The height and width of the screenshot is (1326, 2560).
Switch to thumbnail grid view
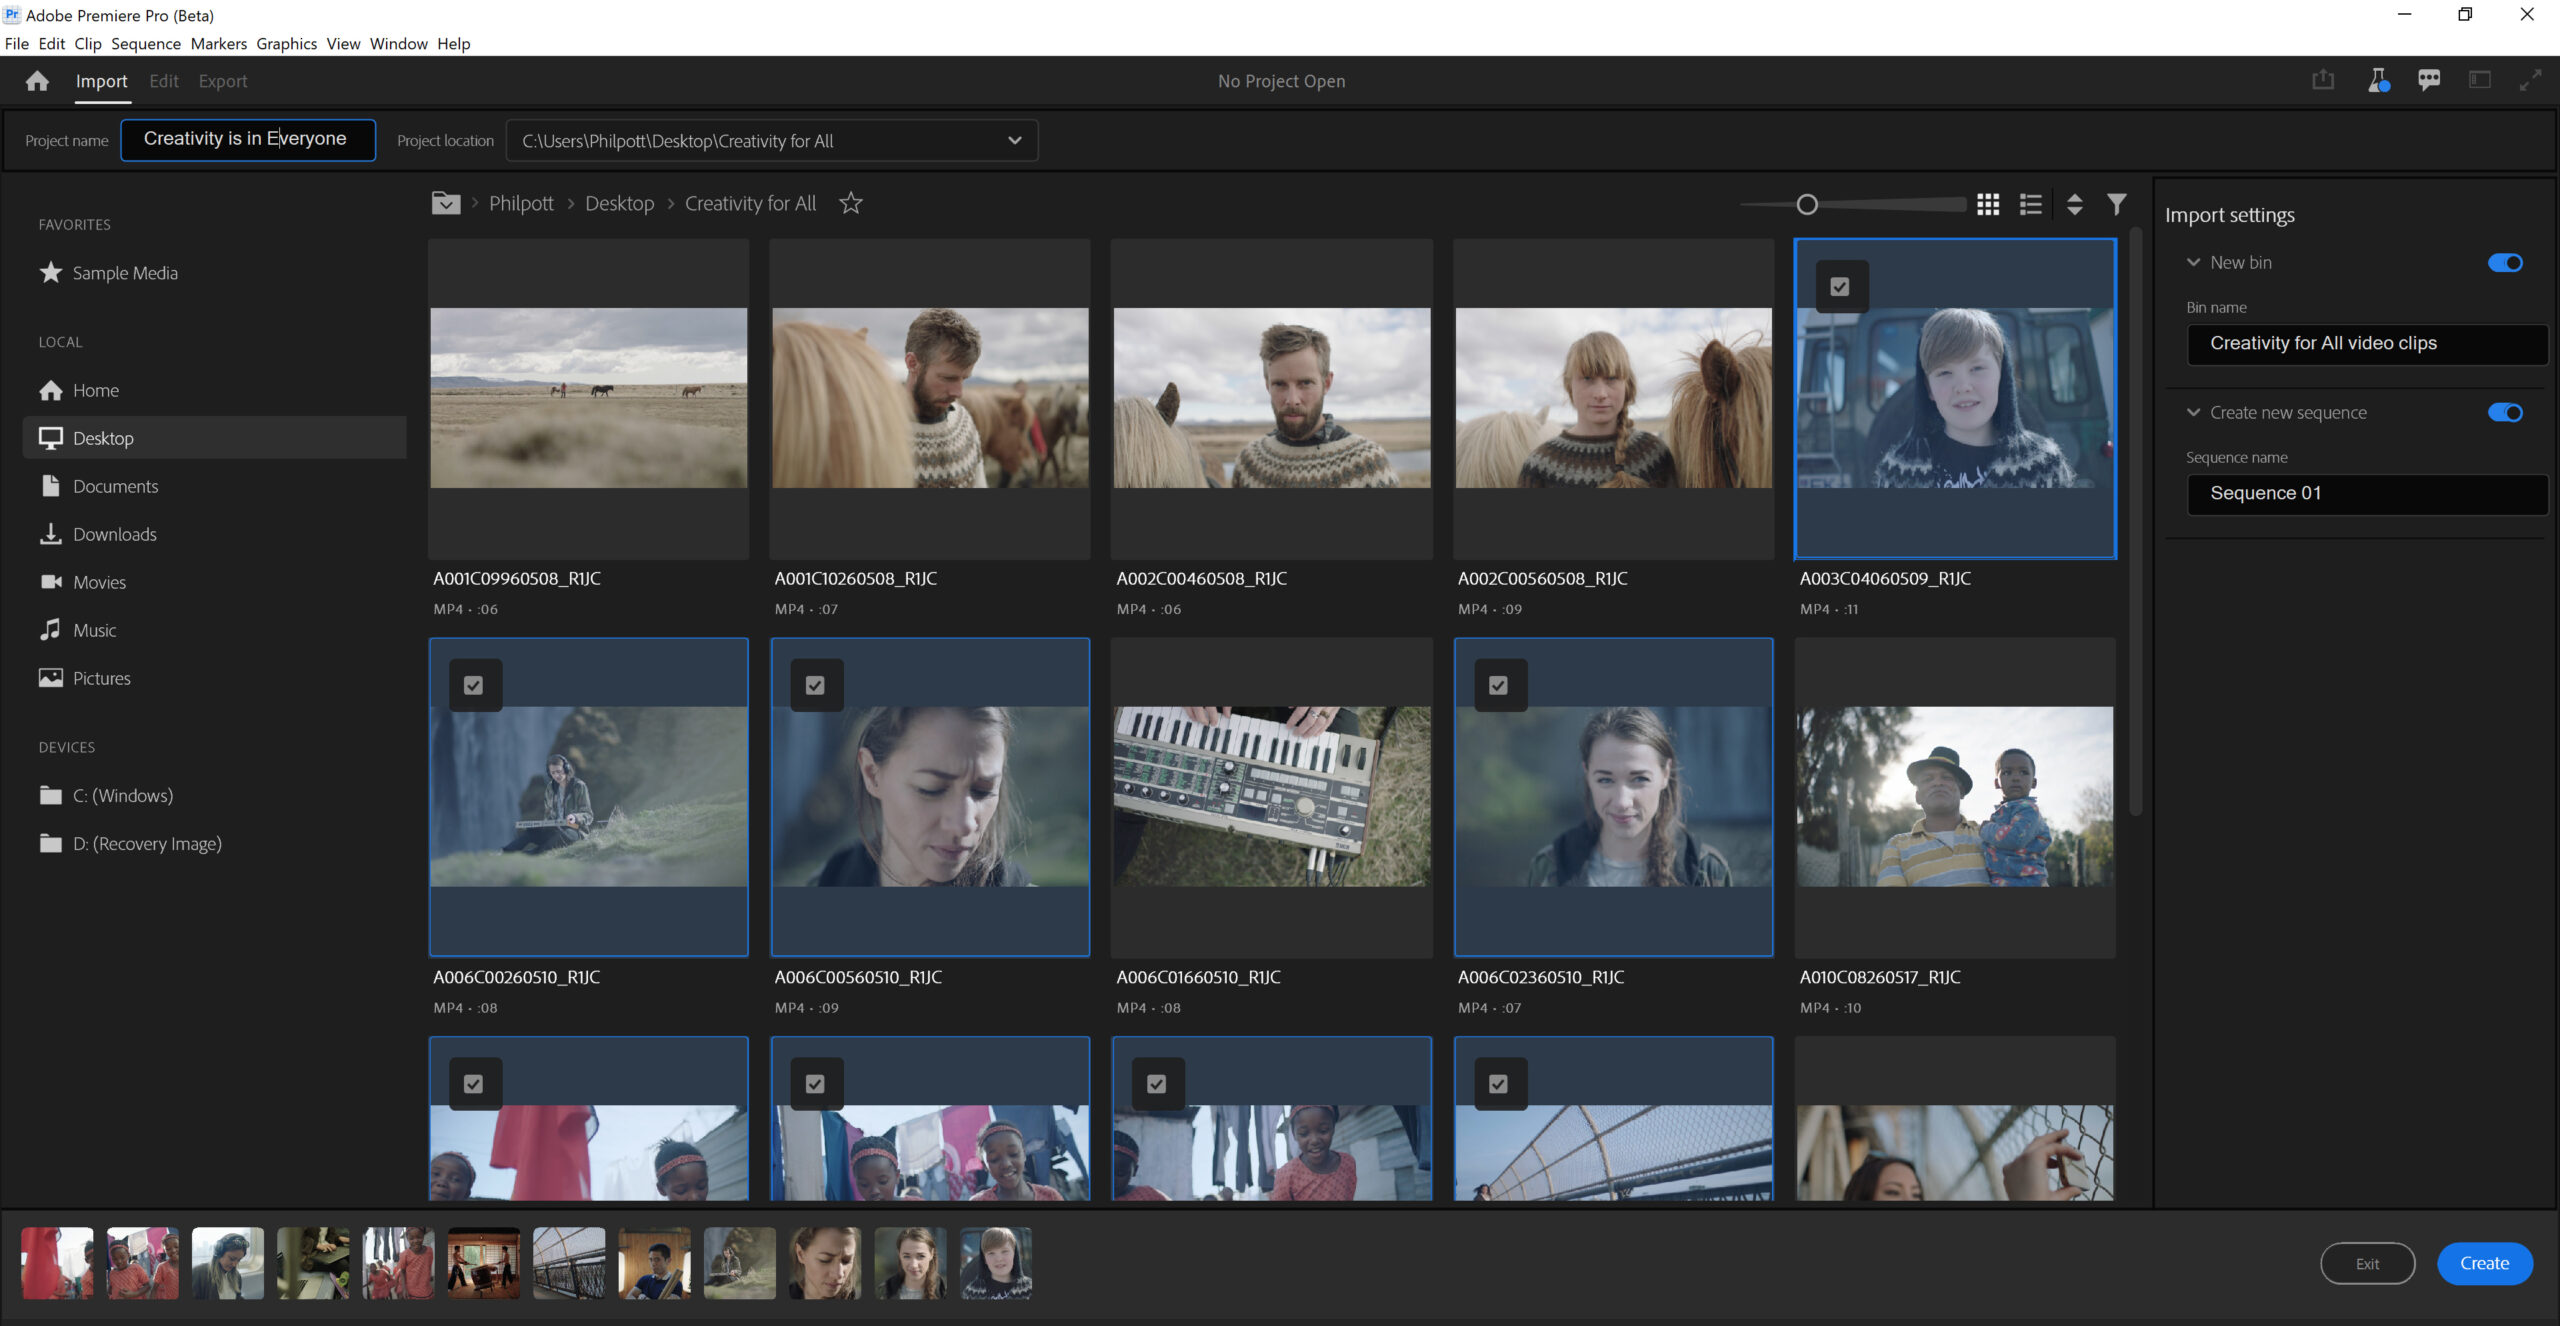pos(1988,204)
